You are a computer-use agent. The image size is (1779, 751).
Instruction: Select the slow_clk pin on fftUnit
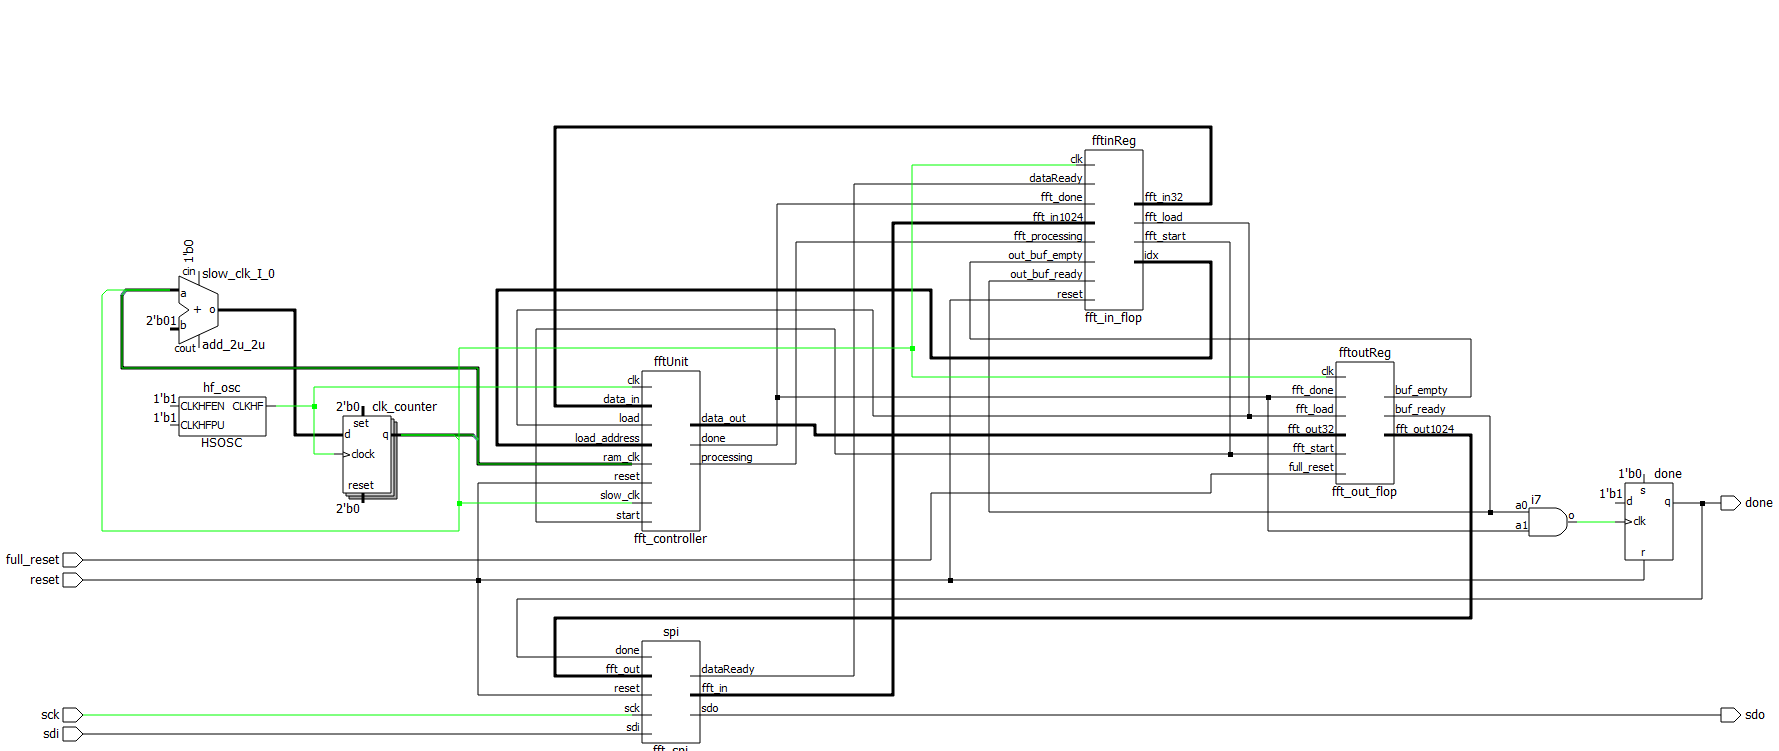pos(620,495)
